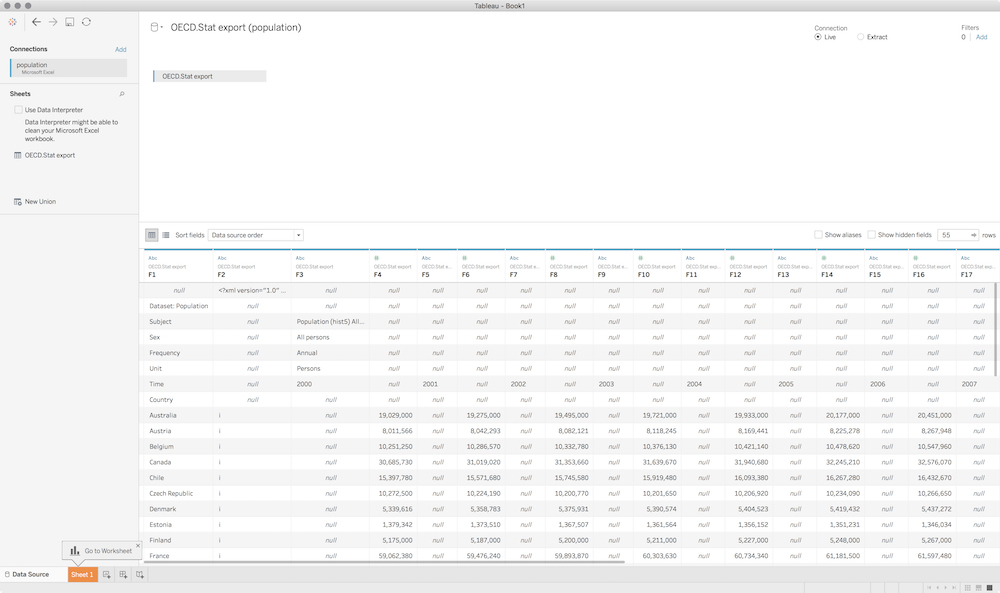Viewport: 1000px width, 593px height.
Task: Switch to preview data grid view icon
Action: [152, 235]
